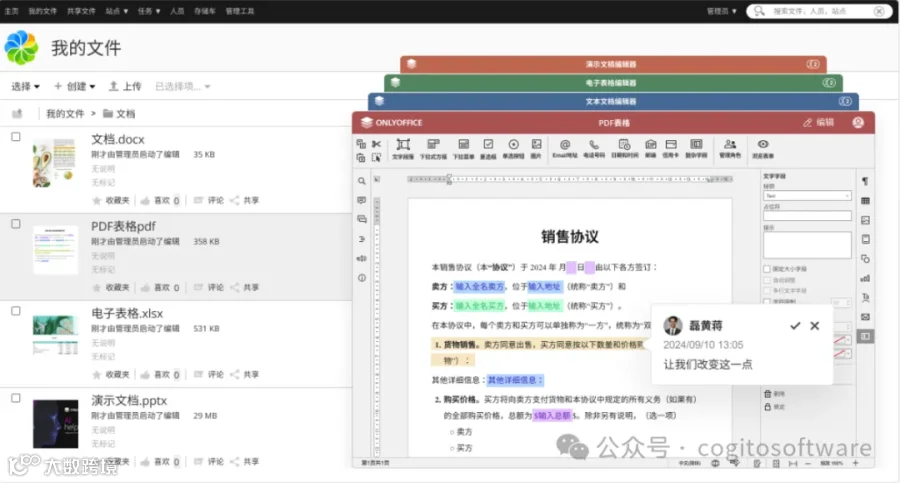This screenshot has height=483, width=900.
Task: Open chart settings in right sidebar
Action: [x=865, y=279]
